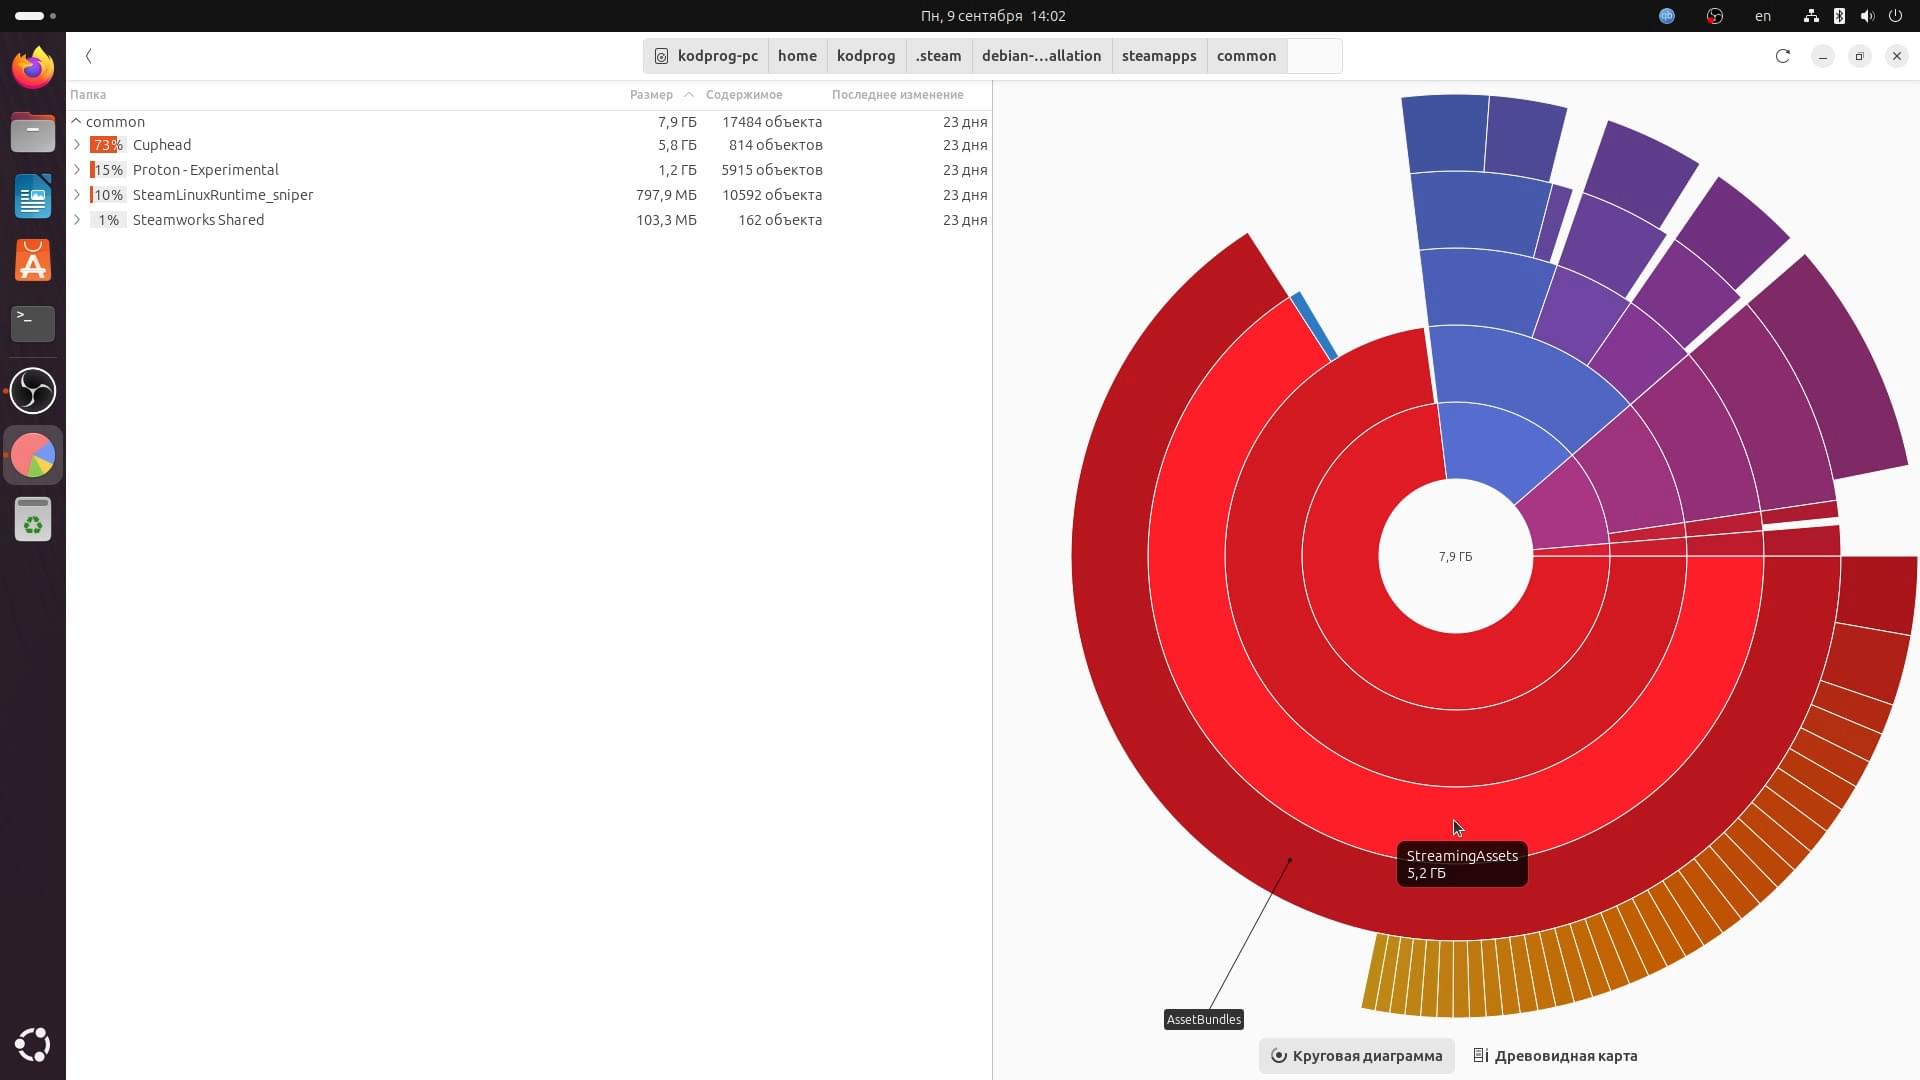Switch to Круговая диаграмма view
Screen dimensions: 1920x1080
click(1356, 1056)
